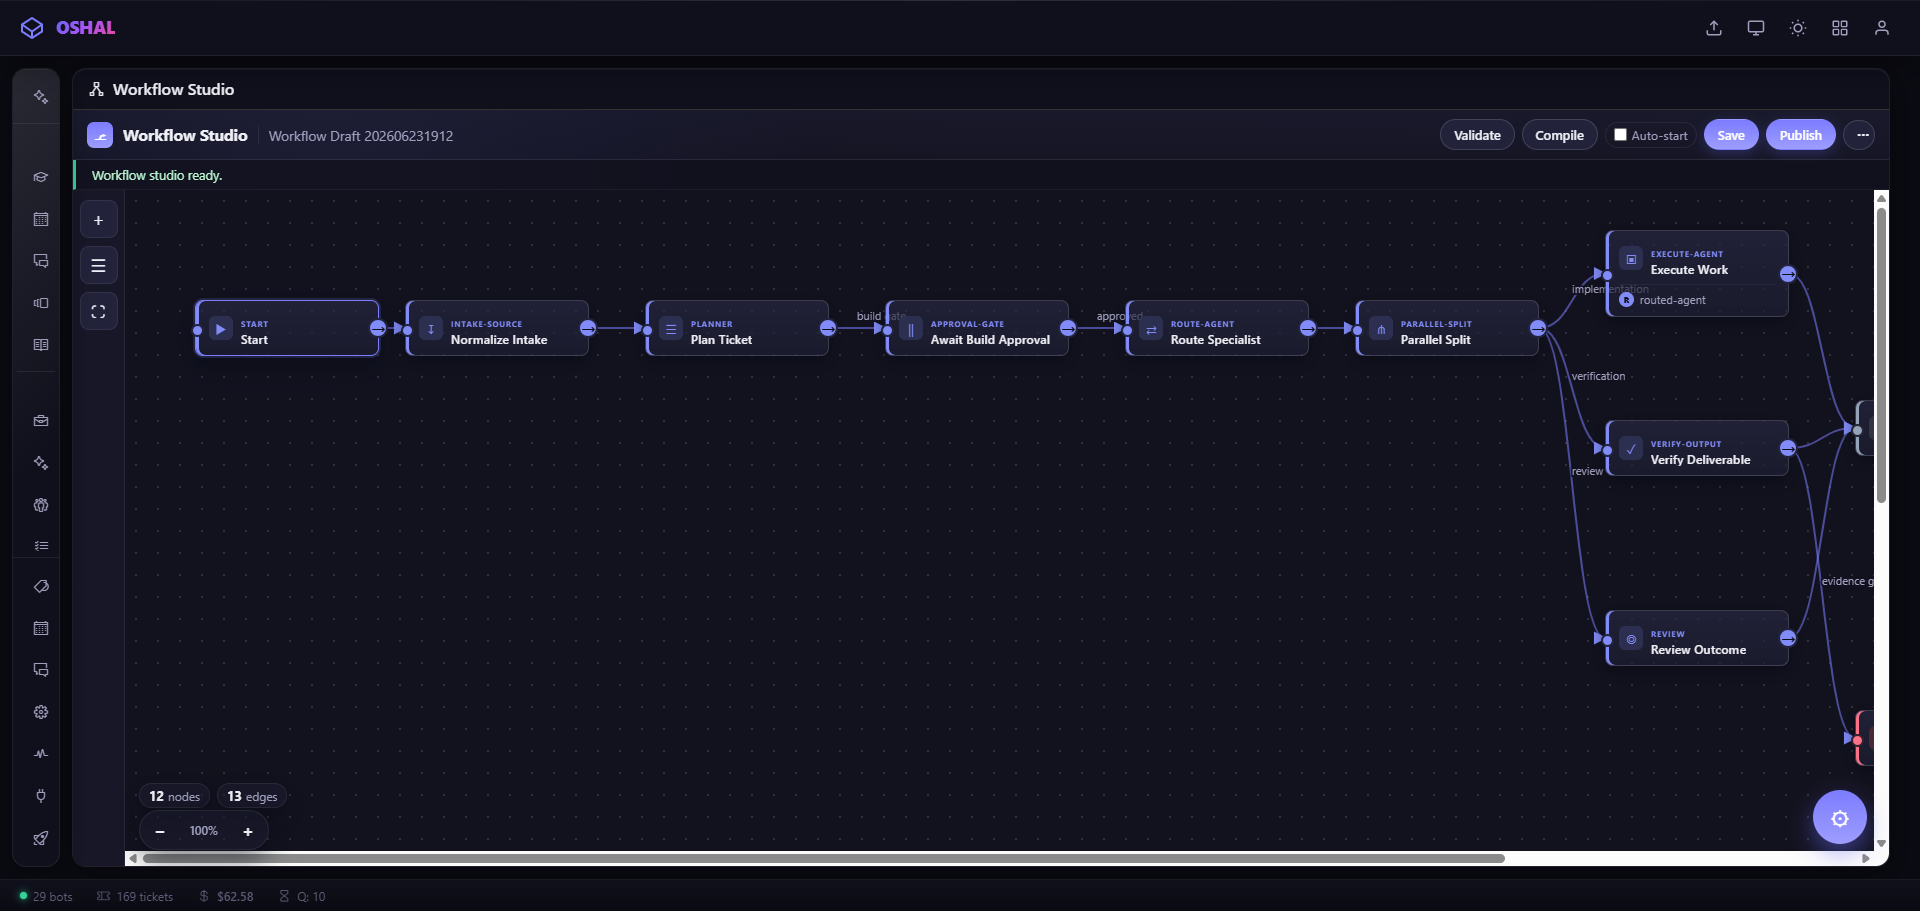Click the lower sparkles sidebar icon
Viewport: 1920px width, 911px height.
pos(41,463)
